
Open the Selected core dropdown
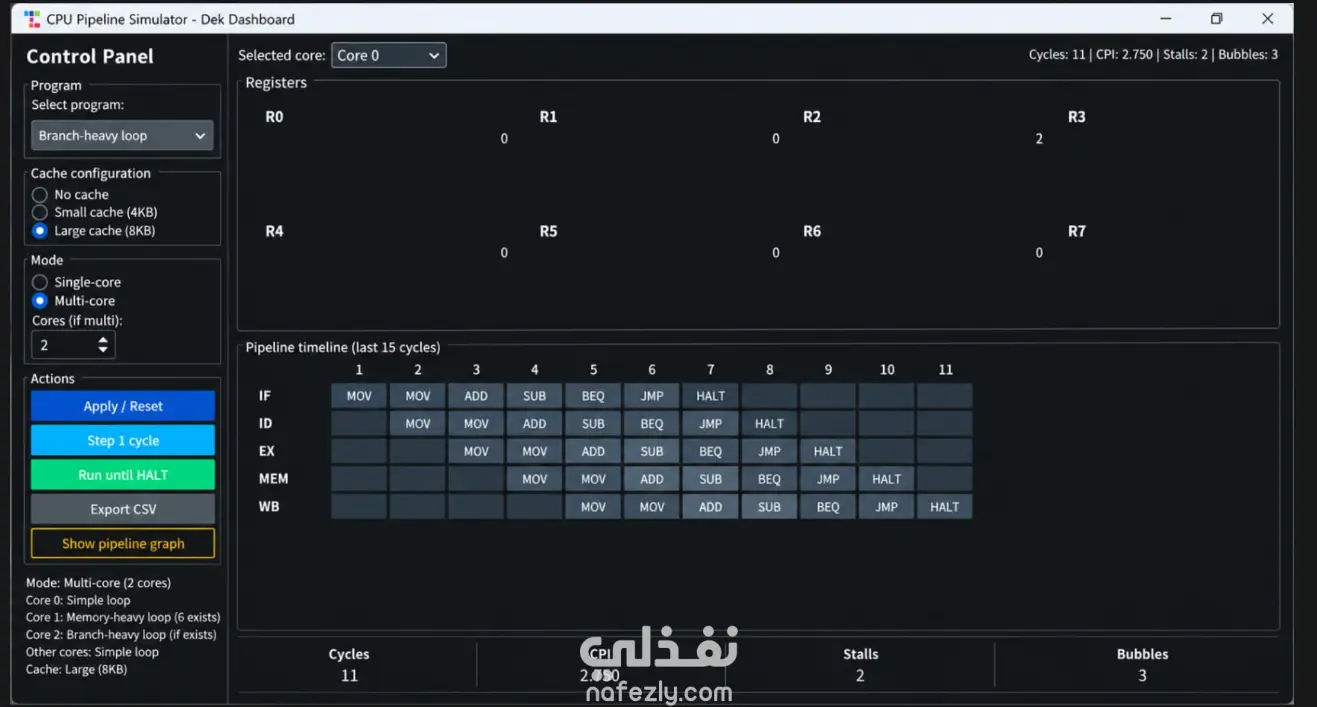388,56
